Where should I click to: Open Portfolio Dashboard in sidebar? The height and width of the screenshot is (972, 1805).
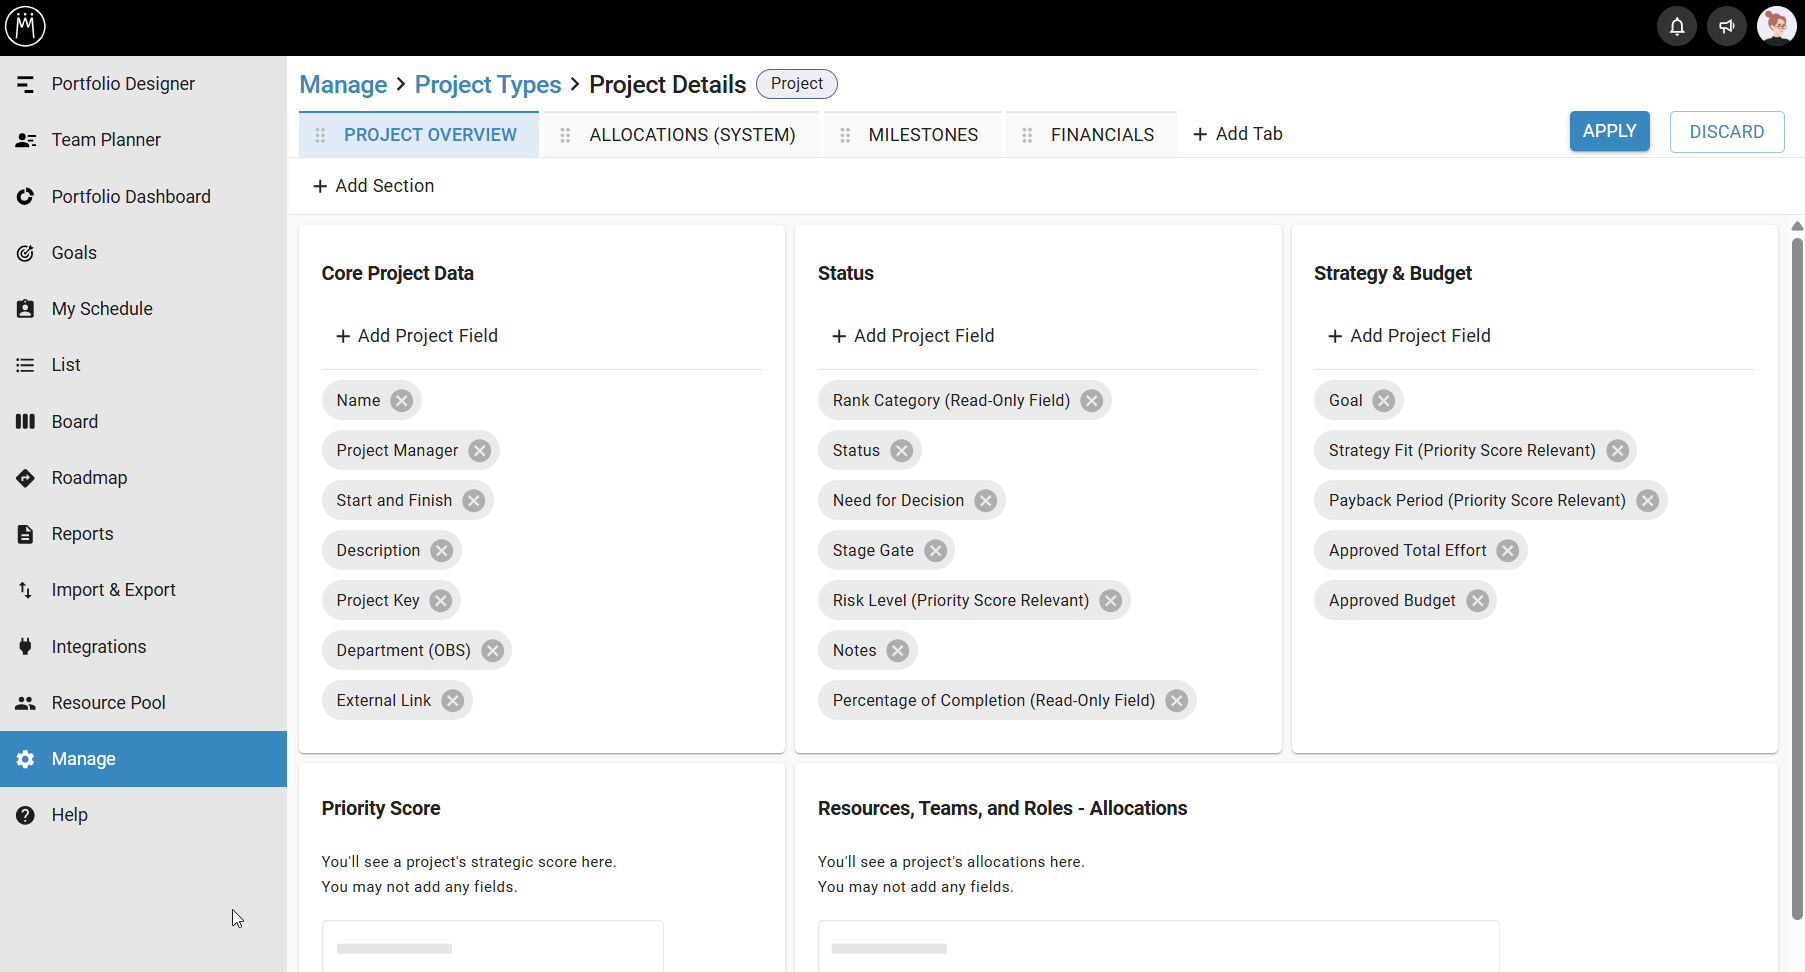pos(143,197)
